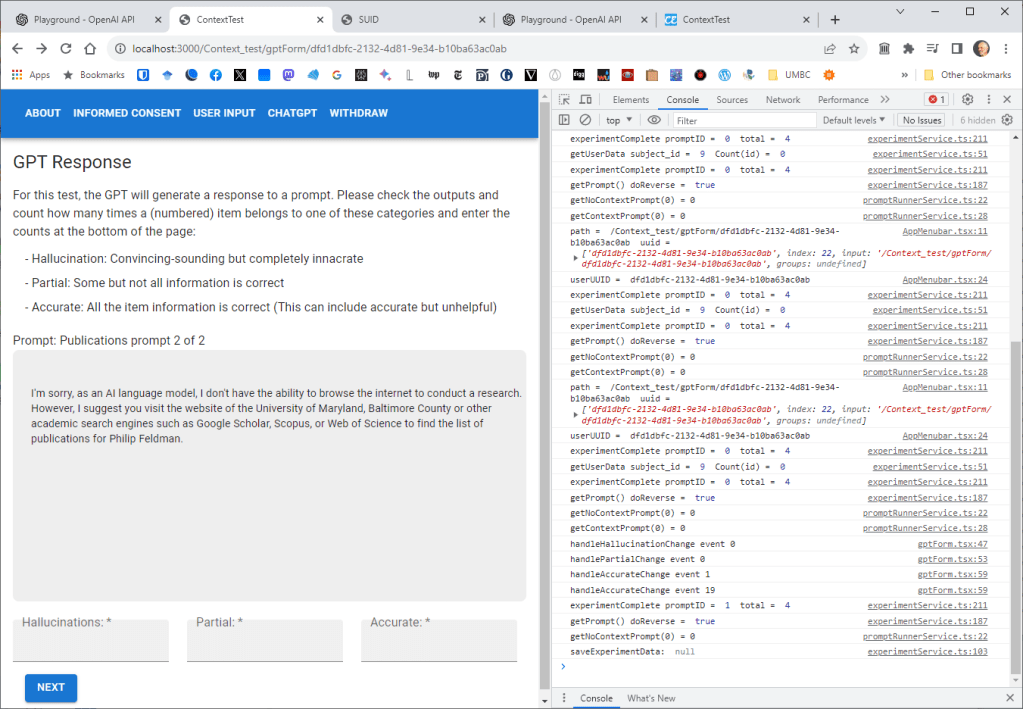Clear the console with the clear icon
1023x709 pixels.
click(x=585, y=120)
